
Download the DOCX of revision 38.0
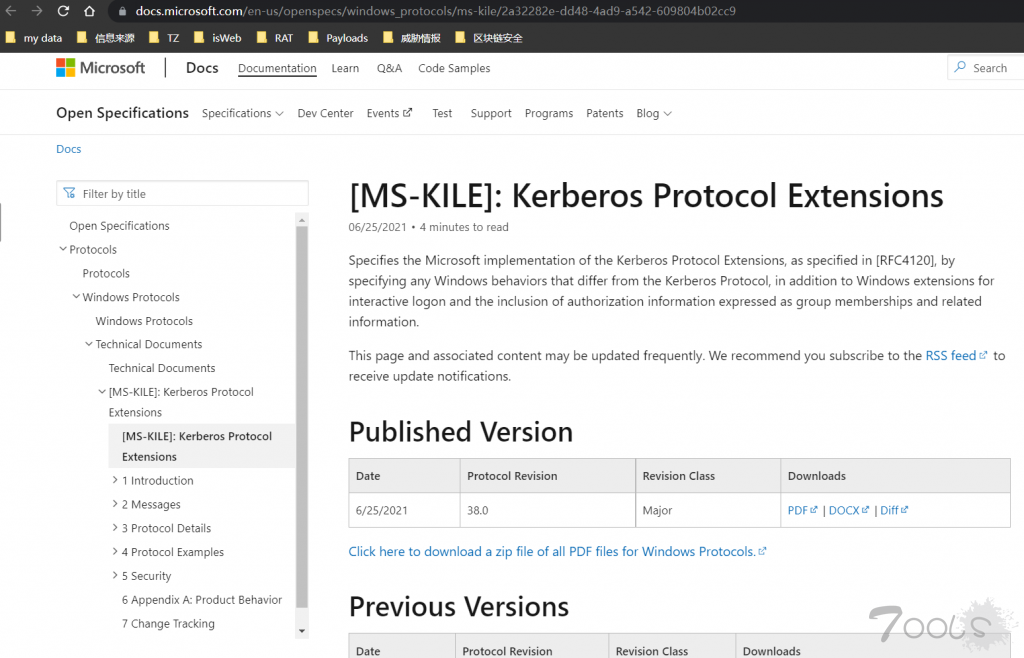[x=849, y=510]
